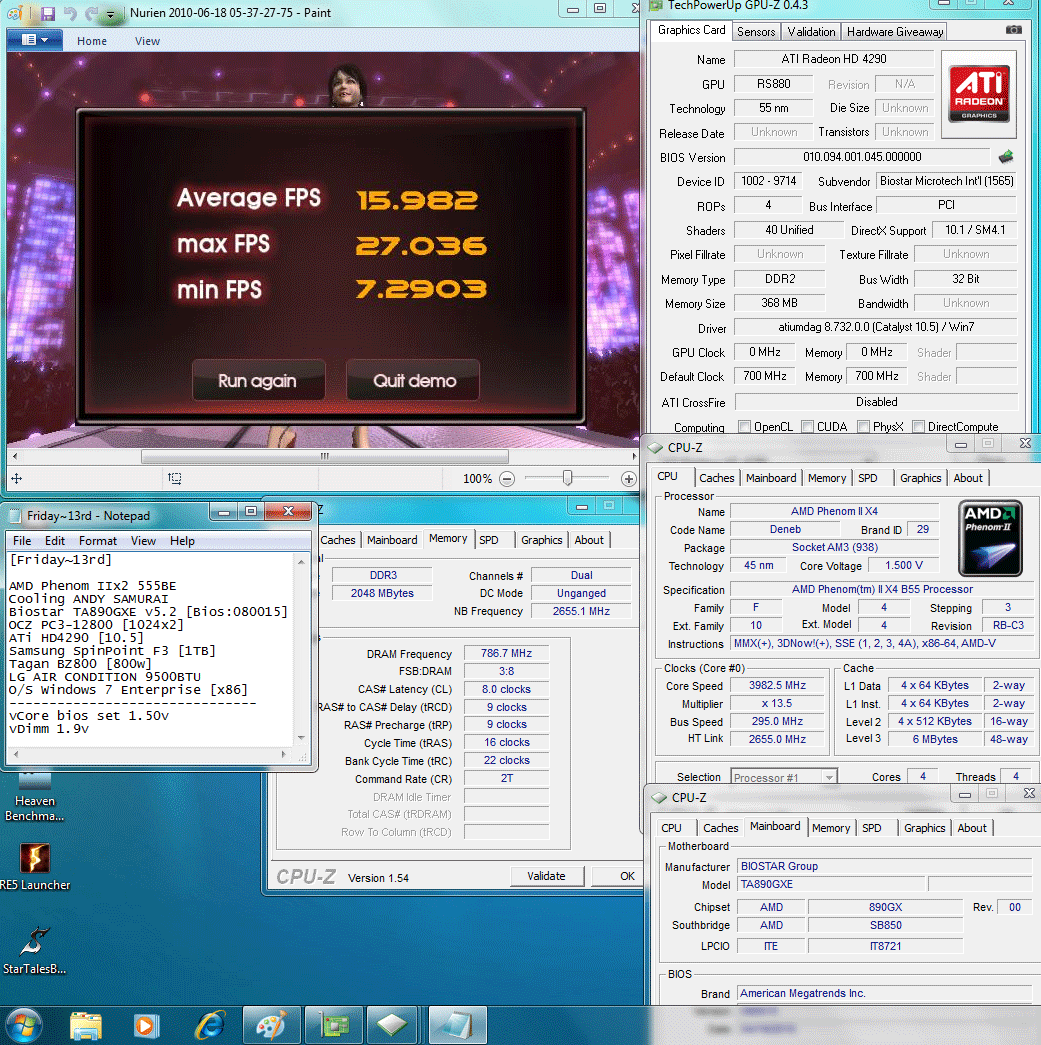Open Graphics tab in CPU-Z Mainboard window
Viewport: 1041px width, 1045px height.
(x=924, y=828)
